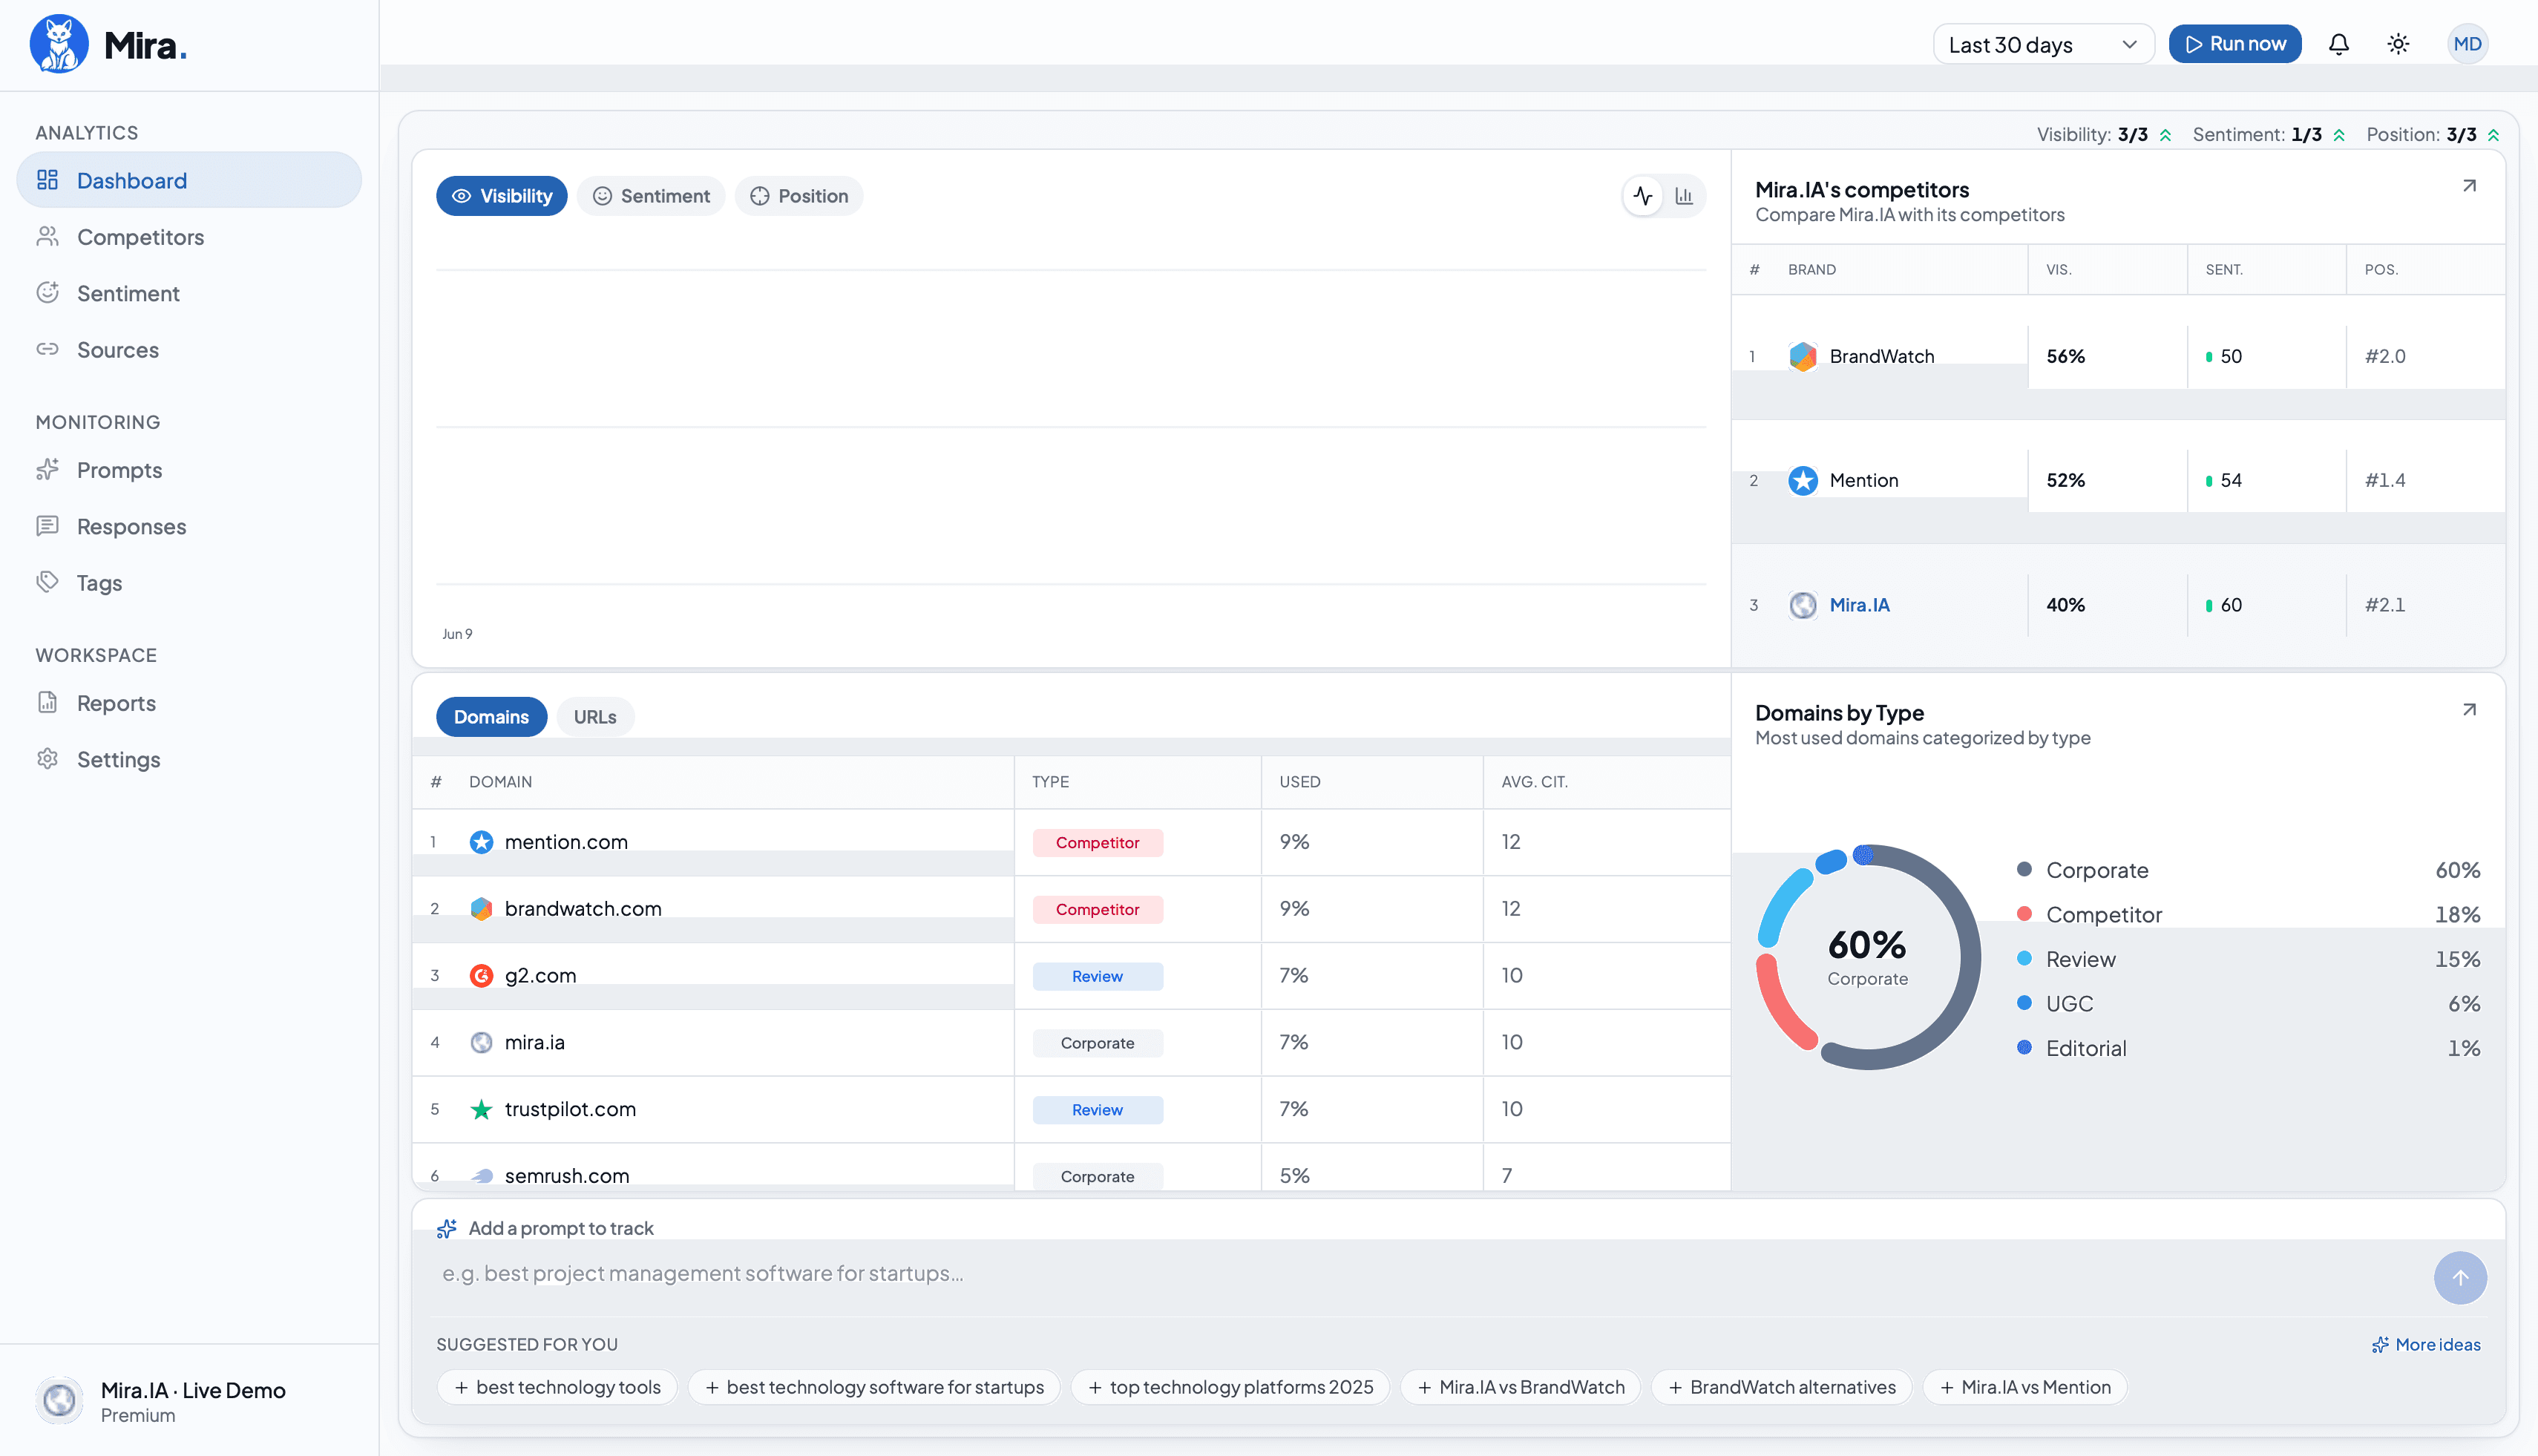Expand Mira.IA's competitors panel arrow
The image size is (2538, 1456).
tap(2469, 186)
